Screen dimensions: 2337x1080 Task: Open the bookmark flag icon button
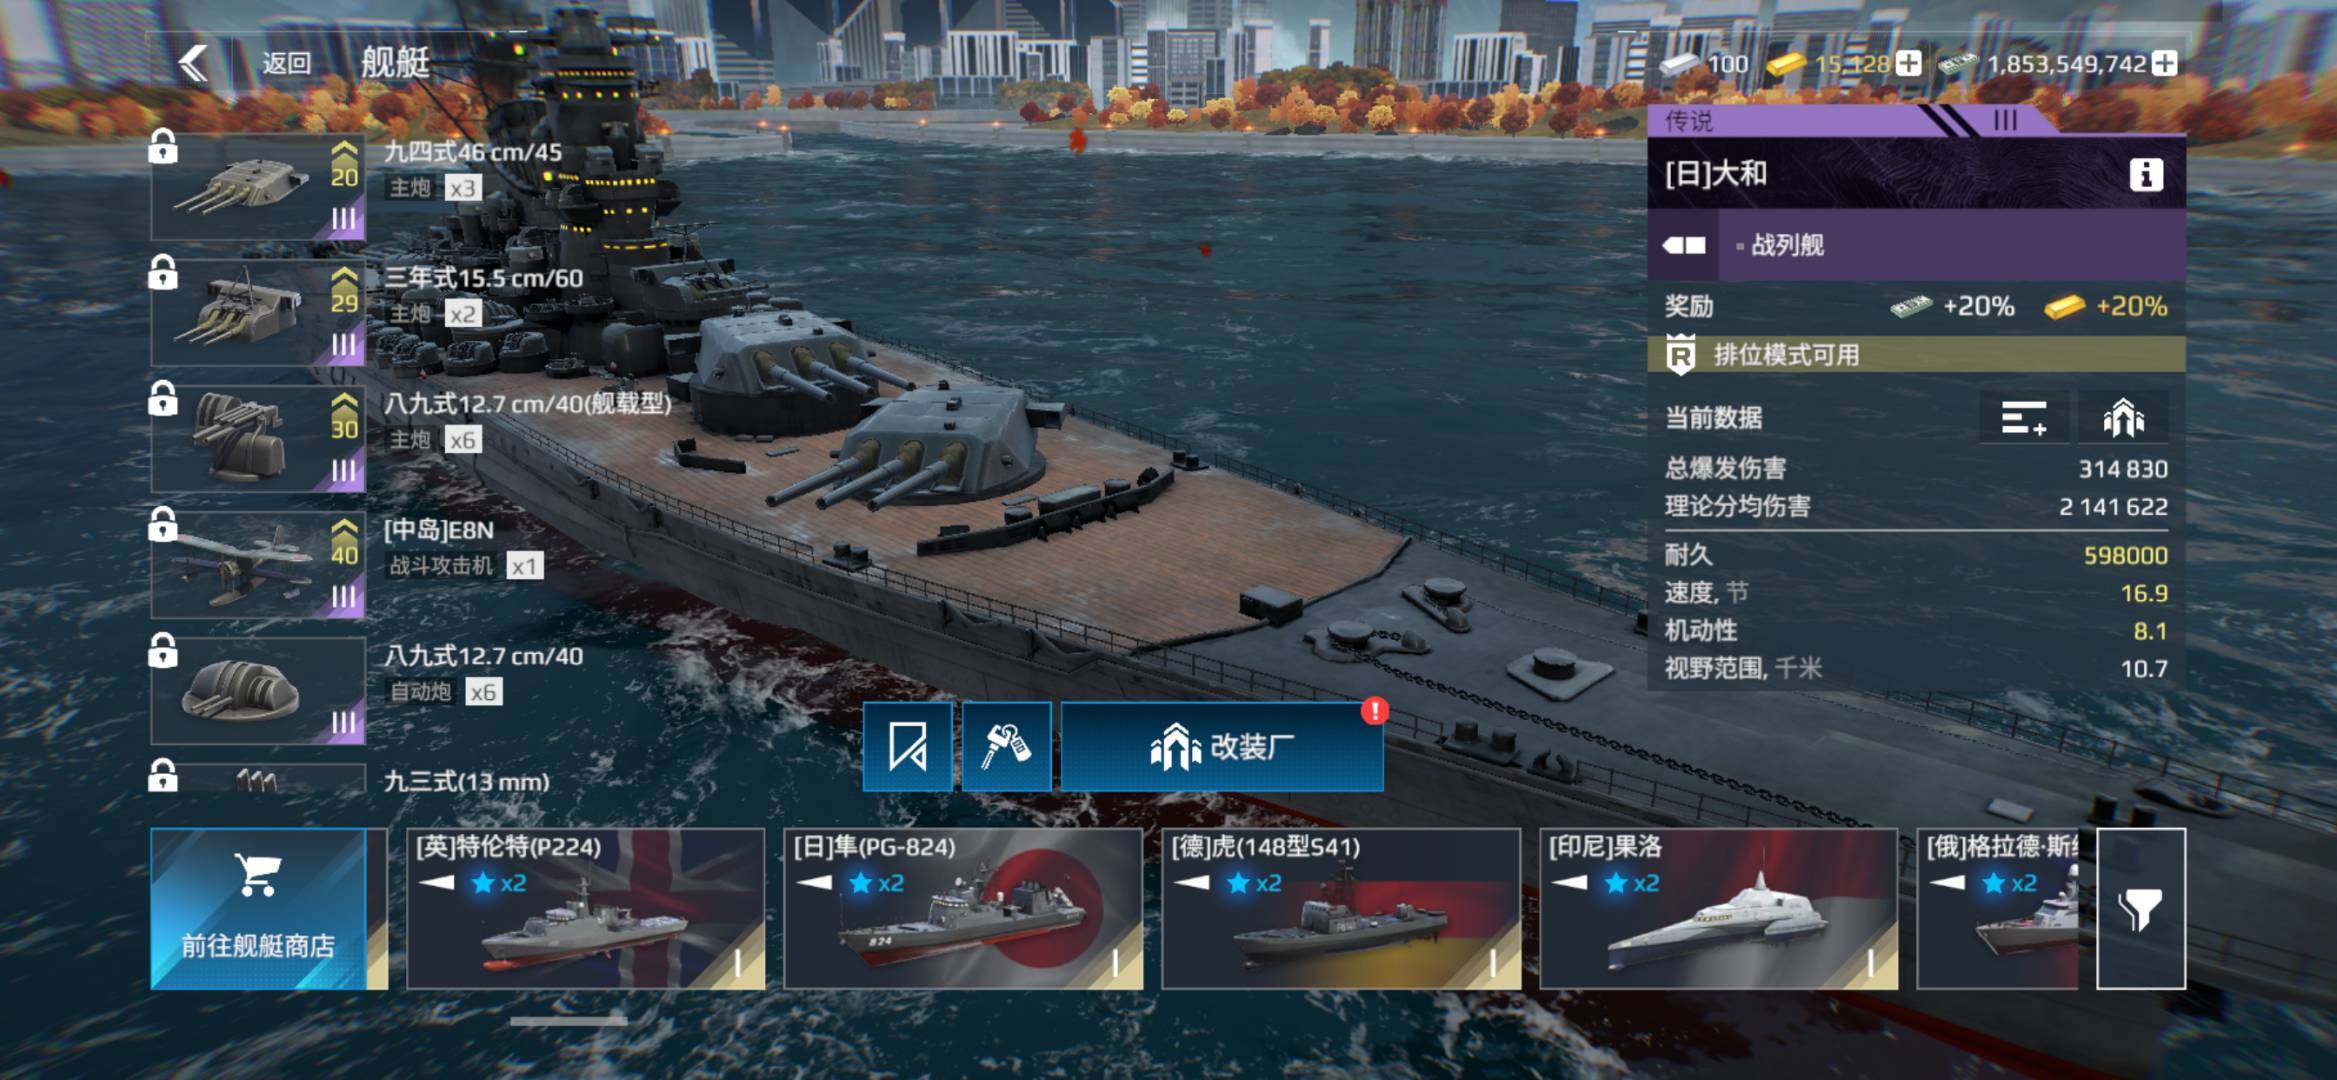tap(907, 746)
